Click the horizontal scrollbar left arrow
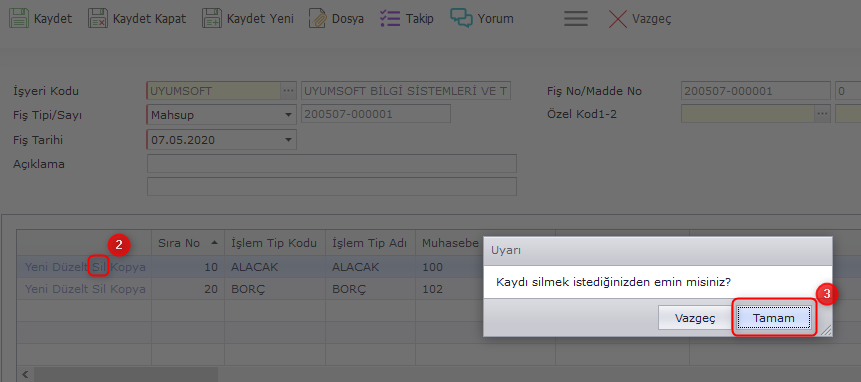 25,375
